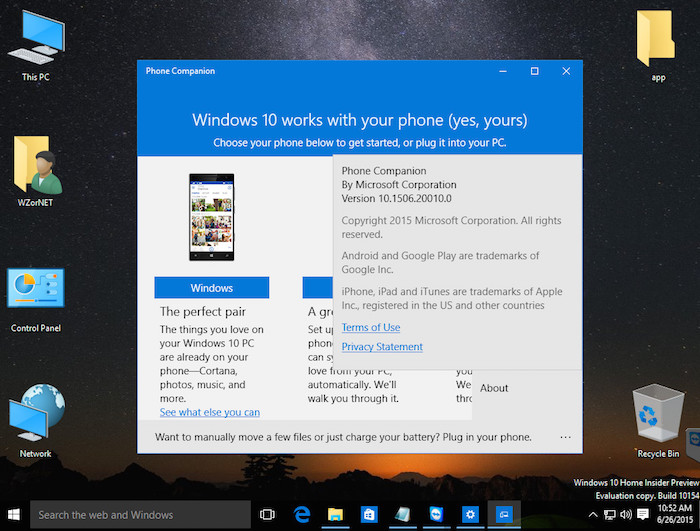700x531 pixels.
Task: Open File Explorer from the taskbar
Action: pyautogui.click(x=335, y=515)
